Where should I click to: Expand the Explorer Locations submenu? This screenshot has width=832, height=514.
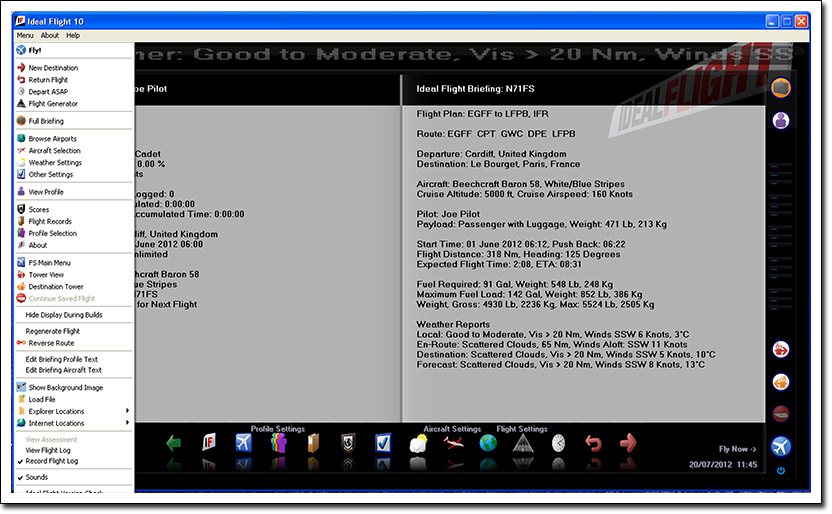click(73, 411)
